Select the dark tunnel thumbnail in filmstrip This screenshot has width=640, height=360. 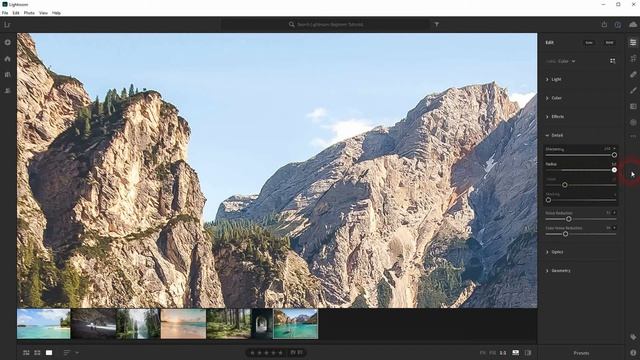[x=262, y=324]
